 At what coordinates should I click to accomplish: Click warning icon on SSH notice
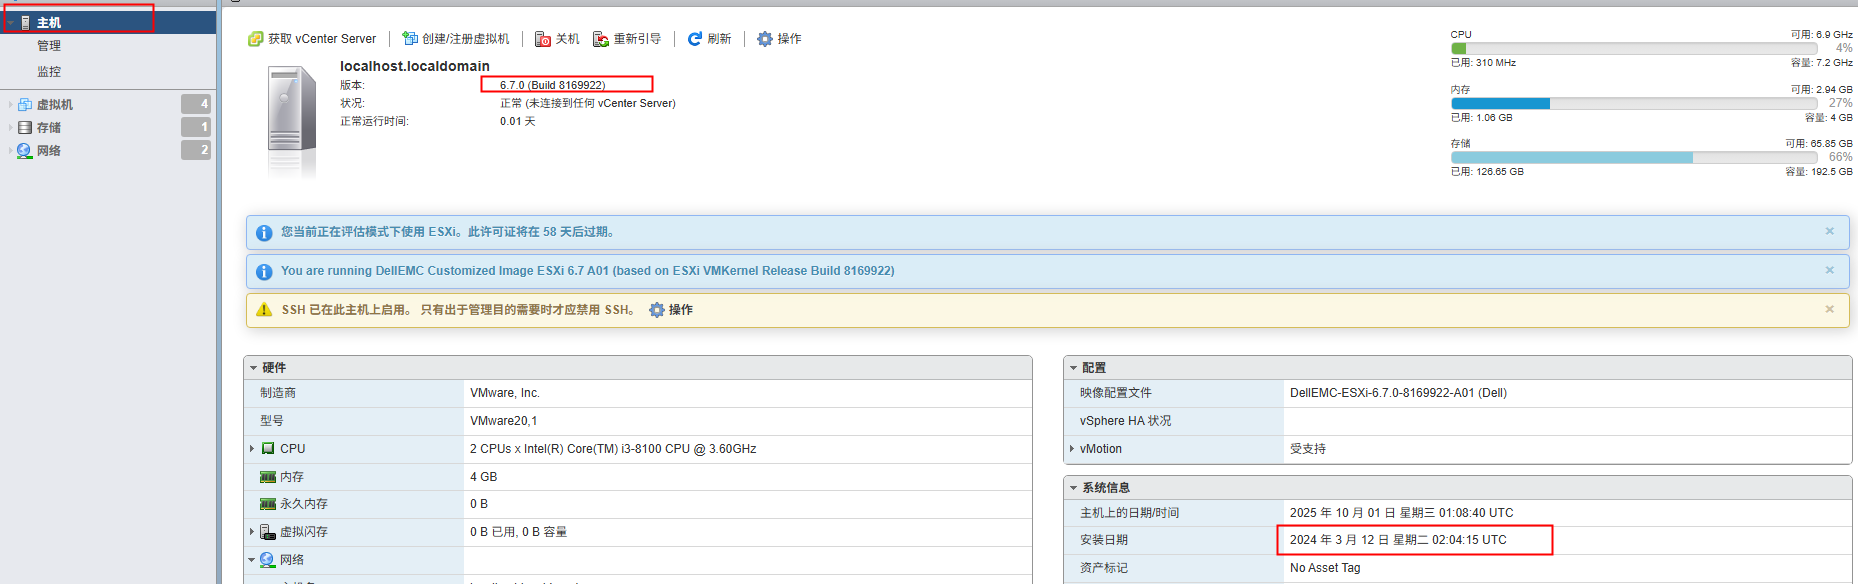point(264,310)
